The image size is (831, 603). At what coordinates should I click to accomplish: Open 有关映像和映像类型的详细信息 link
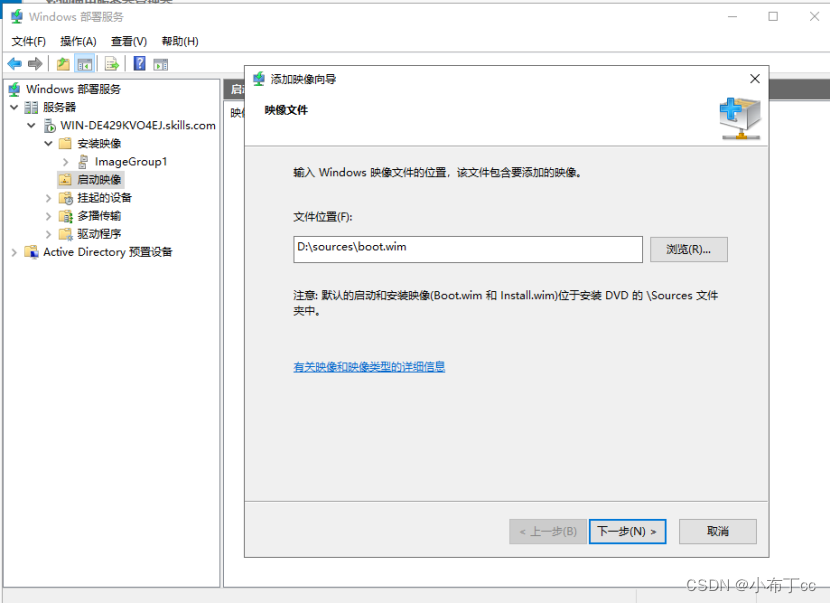[x=369, y=367]
